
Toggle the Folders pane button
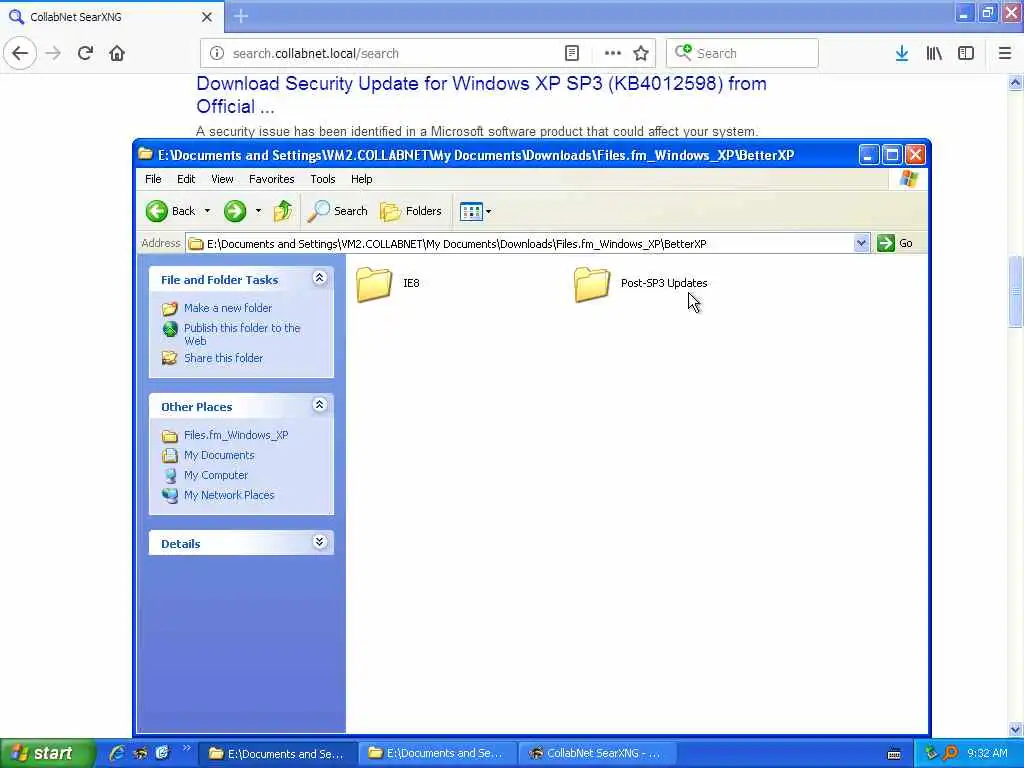click(x=411, y=211)
